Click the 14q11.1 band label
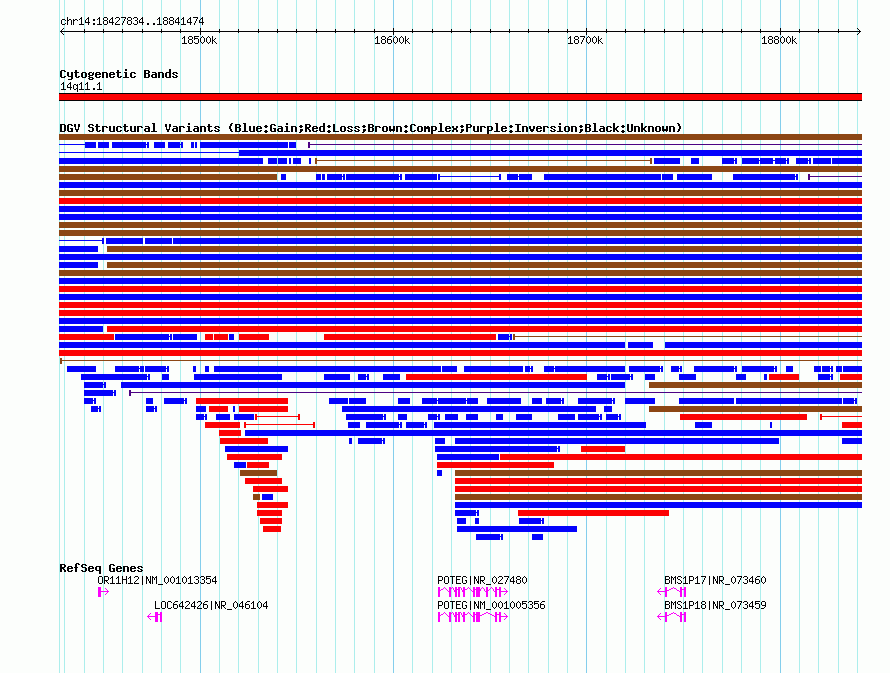Screen dimensions: 890x673 [x=81, y=86]
